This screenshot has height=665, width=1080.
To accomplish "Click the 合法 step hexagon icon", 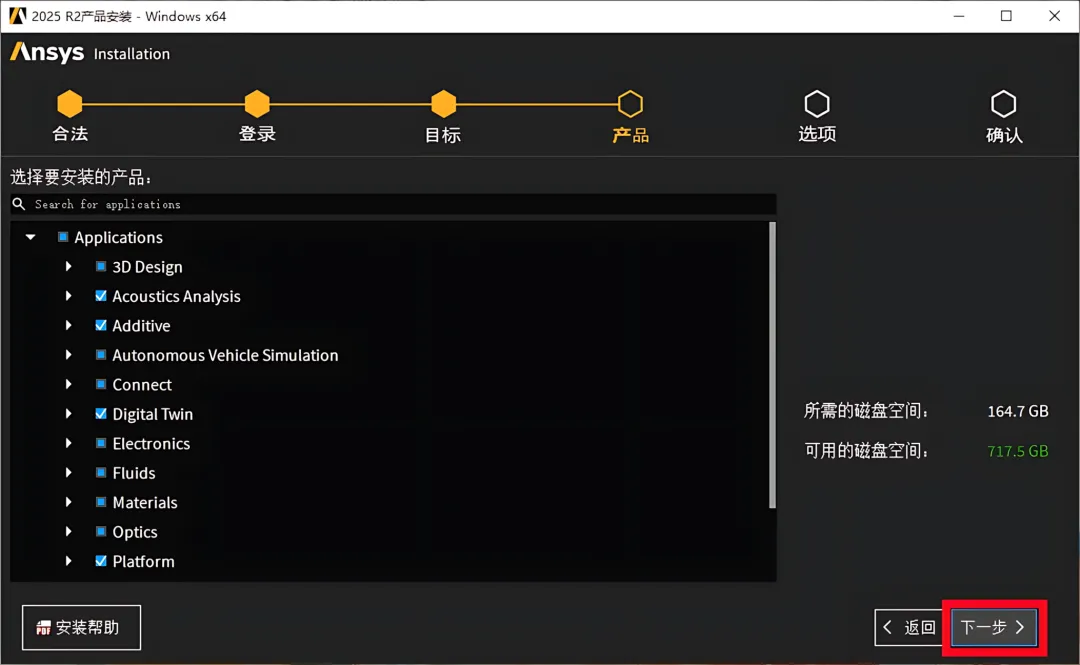I will (70, 104).
